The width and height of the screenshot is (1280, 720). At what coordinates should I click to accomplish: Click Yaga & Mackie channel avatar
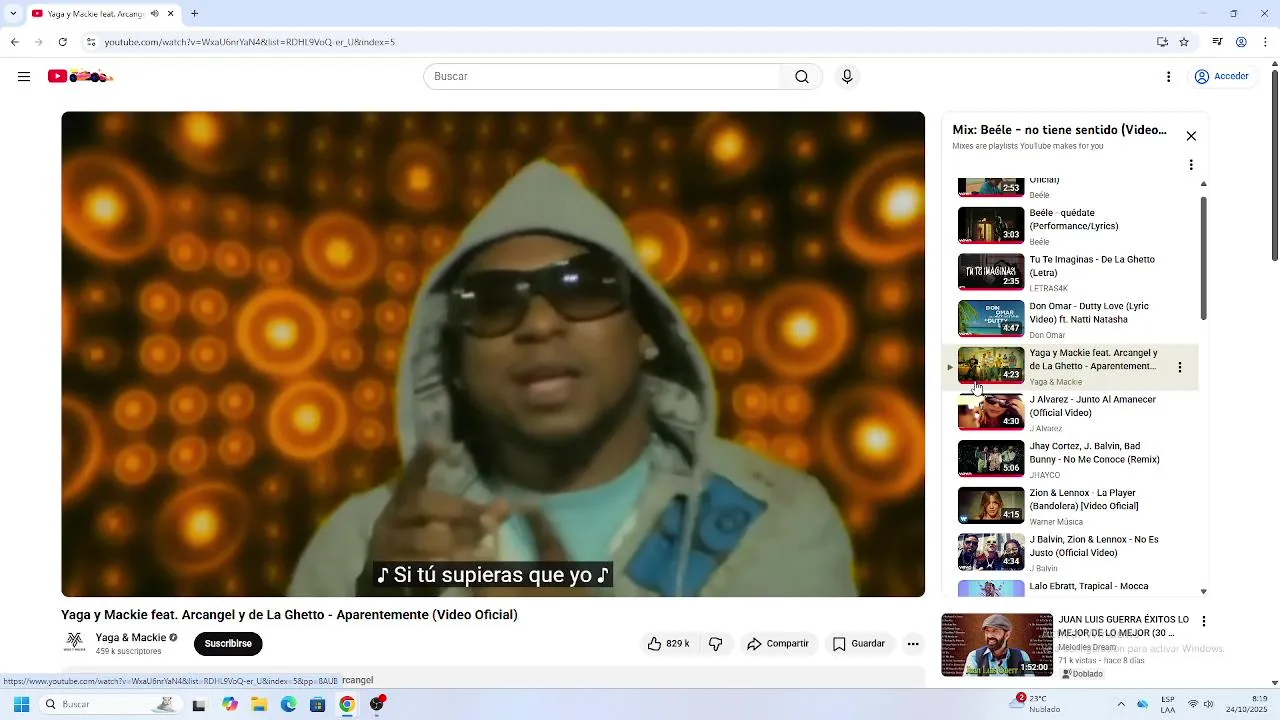pos(75,643)
